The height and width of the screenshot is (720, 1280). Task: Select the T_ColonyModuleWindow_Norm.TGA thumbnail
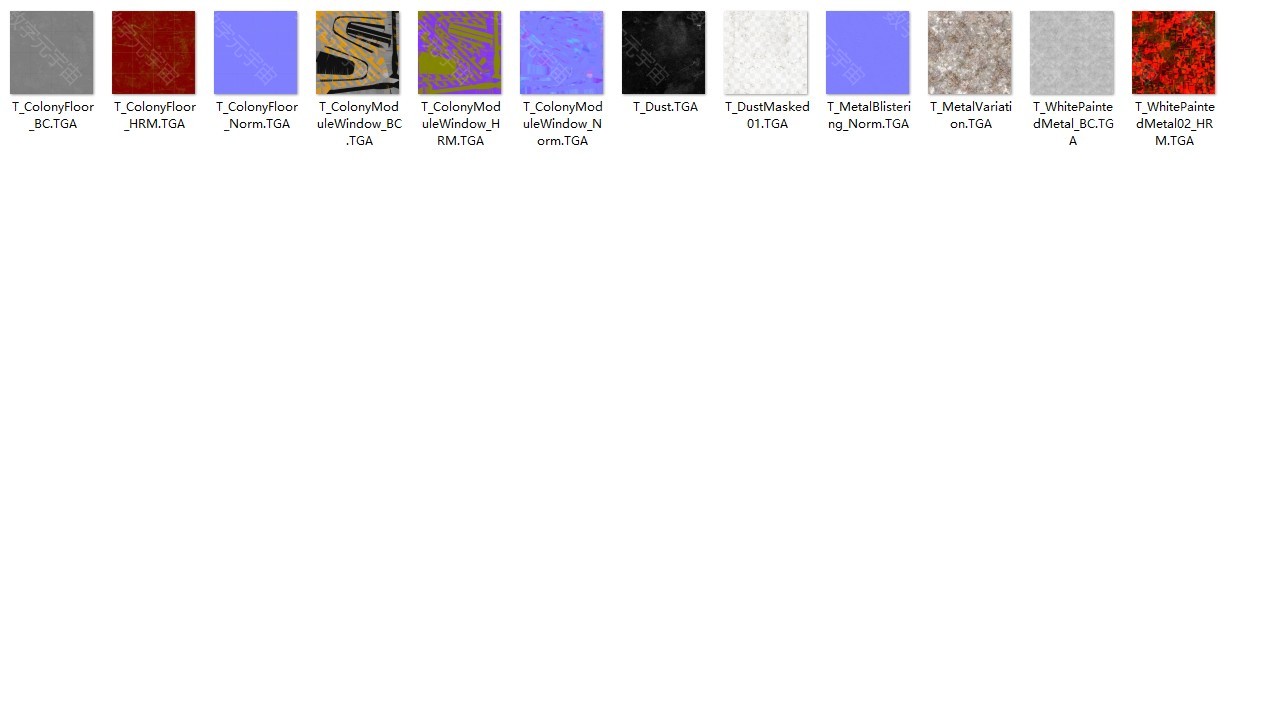coord(561,53)
